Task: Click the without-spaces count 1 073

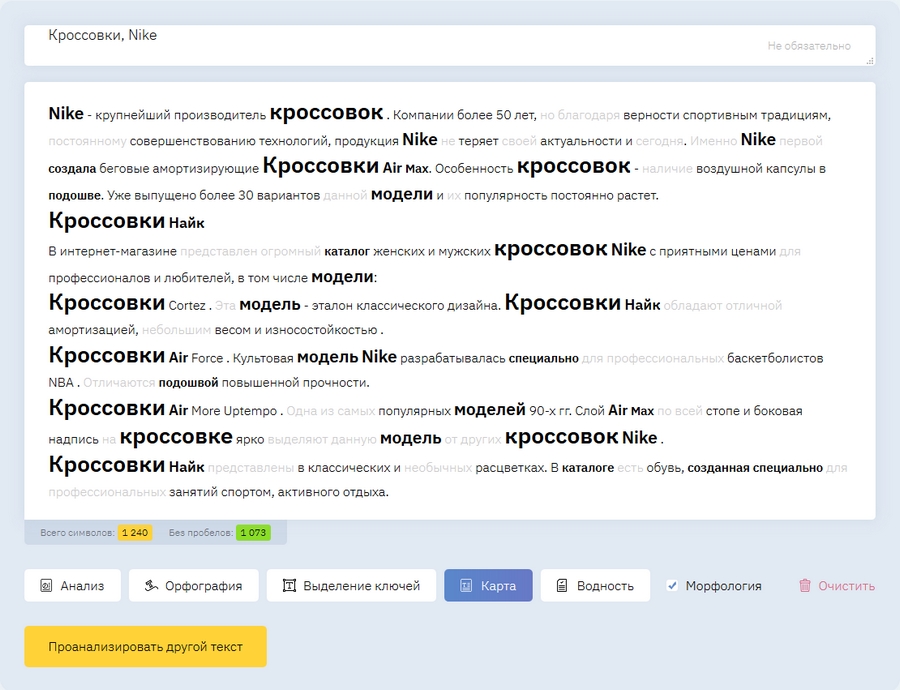Action: (x=253, y=533)
